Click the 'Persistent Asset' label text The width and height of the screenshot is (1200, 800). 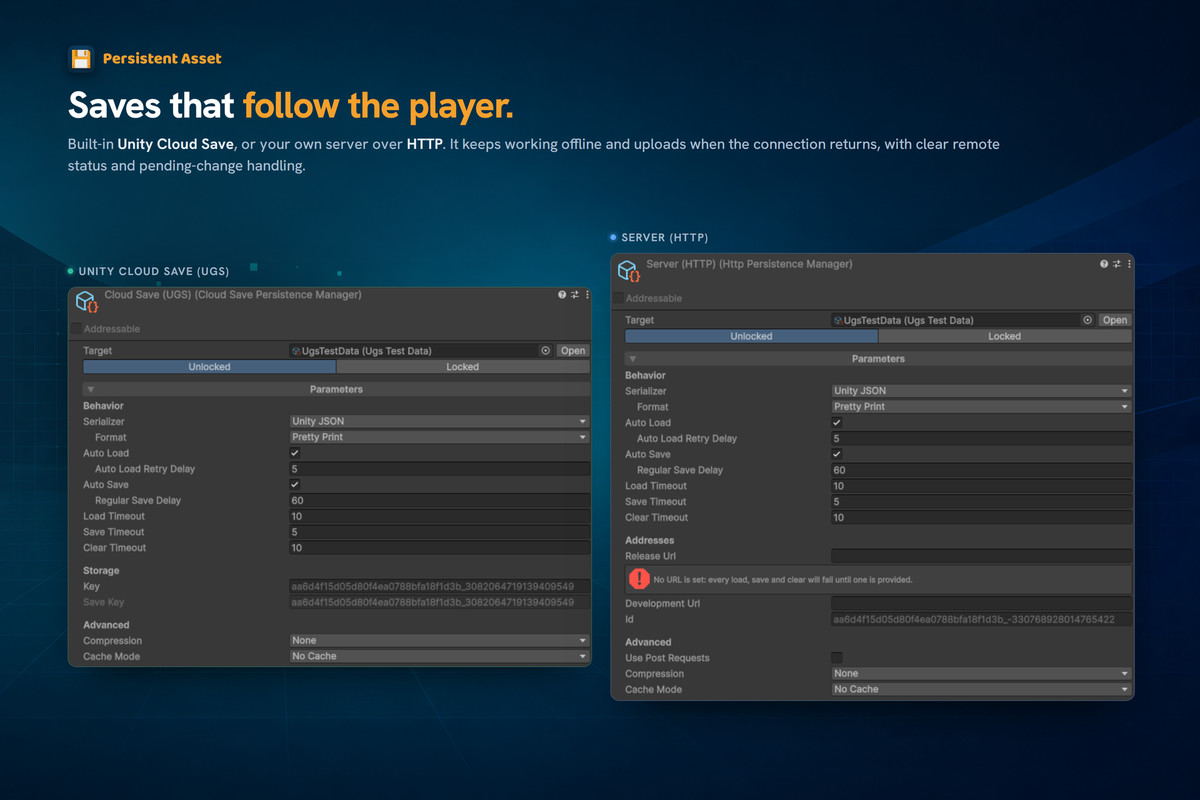(162, 59)
